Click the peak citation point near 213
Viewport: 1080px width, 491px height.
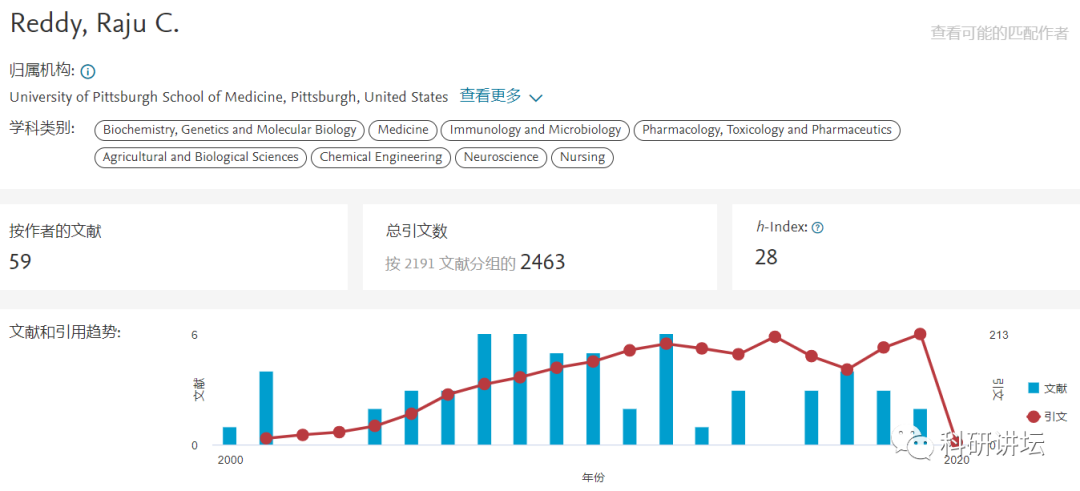point(920,334)
